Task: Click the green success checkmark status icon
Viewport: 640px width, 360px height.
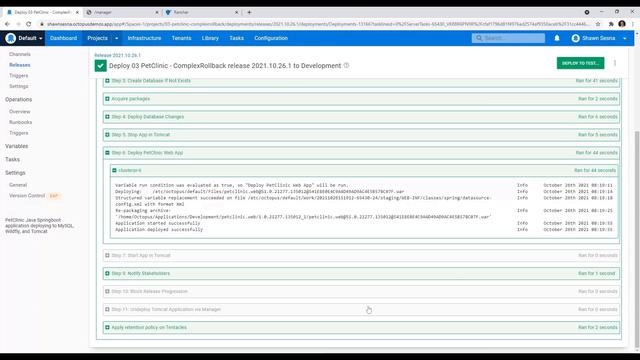Action: [x=100, y=66]
